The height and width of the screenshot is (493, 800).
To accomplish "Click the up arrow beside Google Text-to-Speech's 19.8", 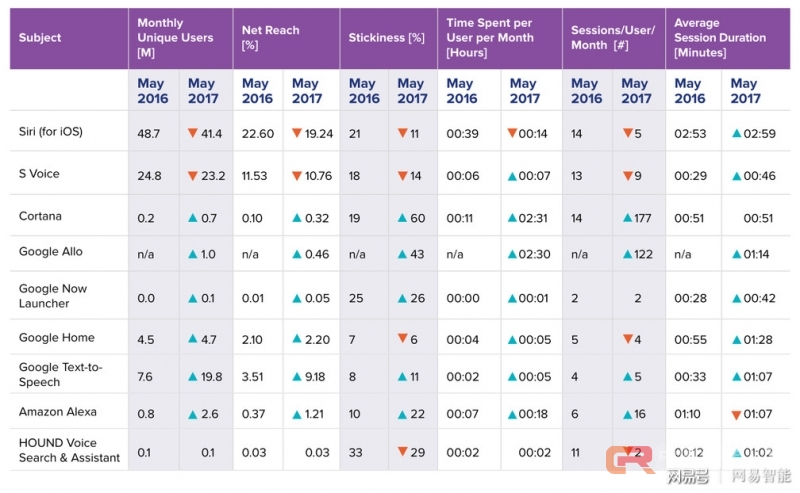I will click(x=192, y=377).
